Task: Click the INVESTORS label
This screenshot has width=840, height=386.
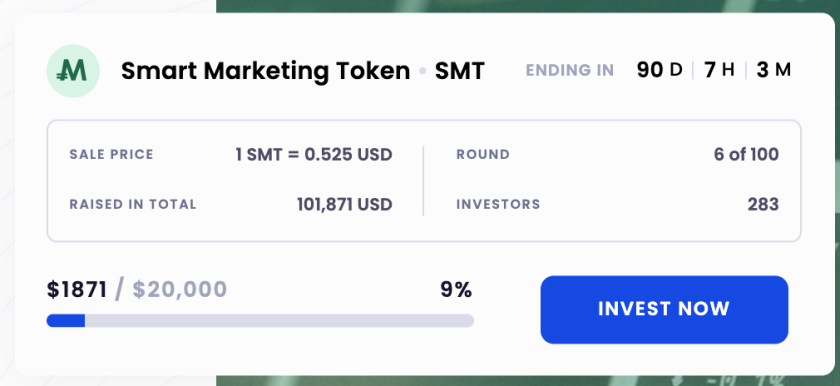Action: [x=498, y=205]
